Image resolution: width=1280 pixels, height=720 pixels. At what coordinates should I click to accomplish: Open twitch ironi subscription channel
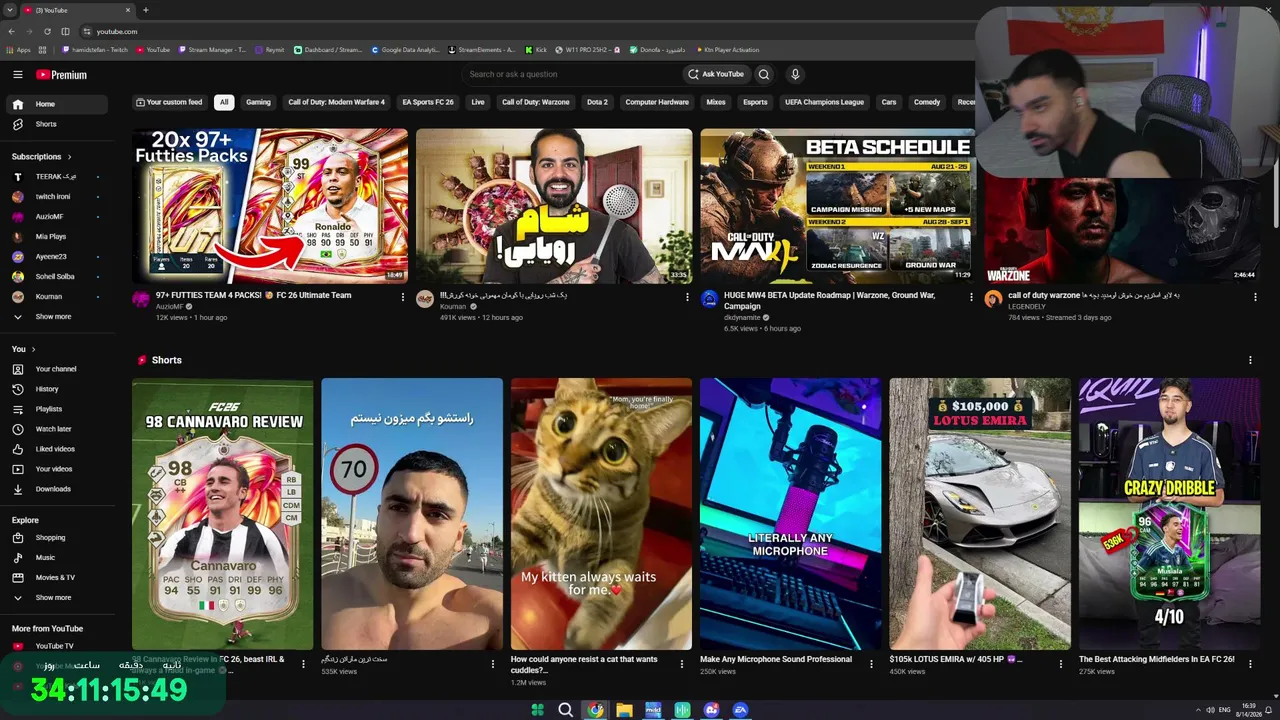coord(56,197)
